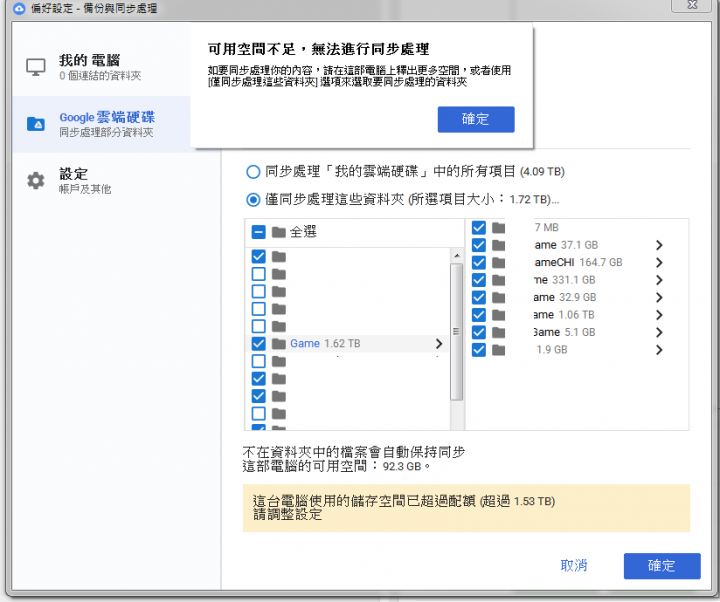Click the folder icon in the 37.1 GB row
The image size is (720, 602).
pyautogui.click(x=498, y=245)
